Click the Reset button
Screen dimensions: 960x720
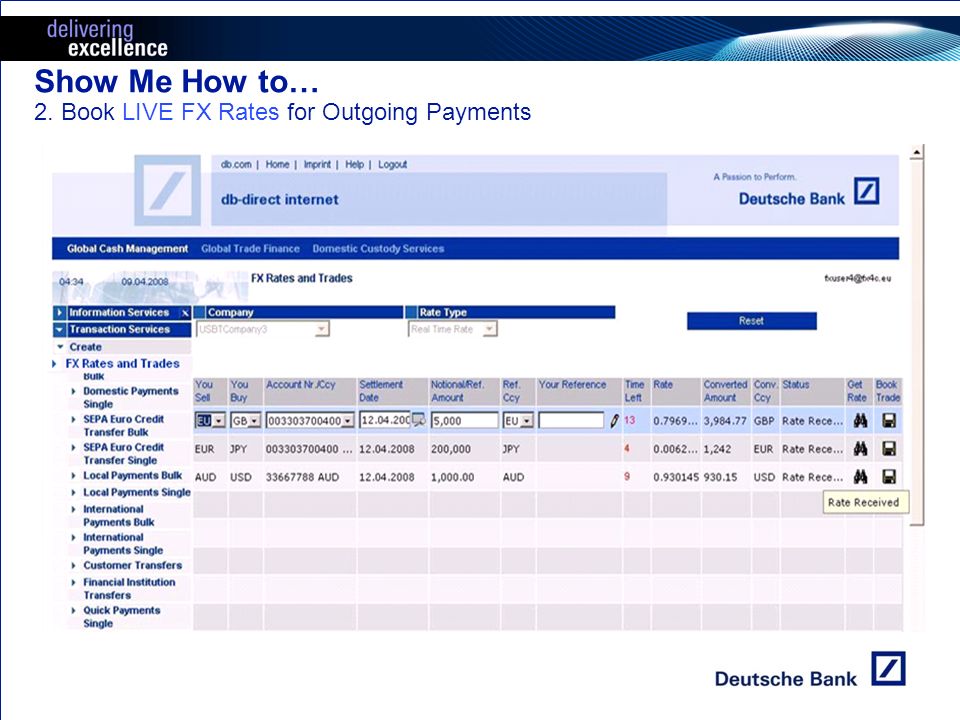click(x=752, y=321)
